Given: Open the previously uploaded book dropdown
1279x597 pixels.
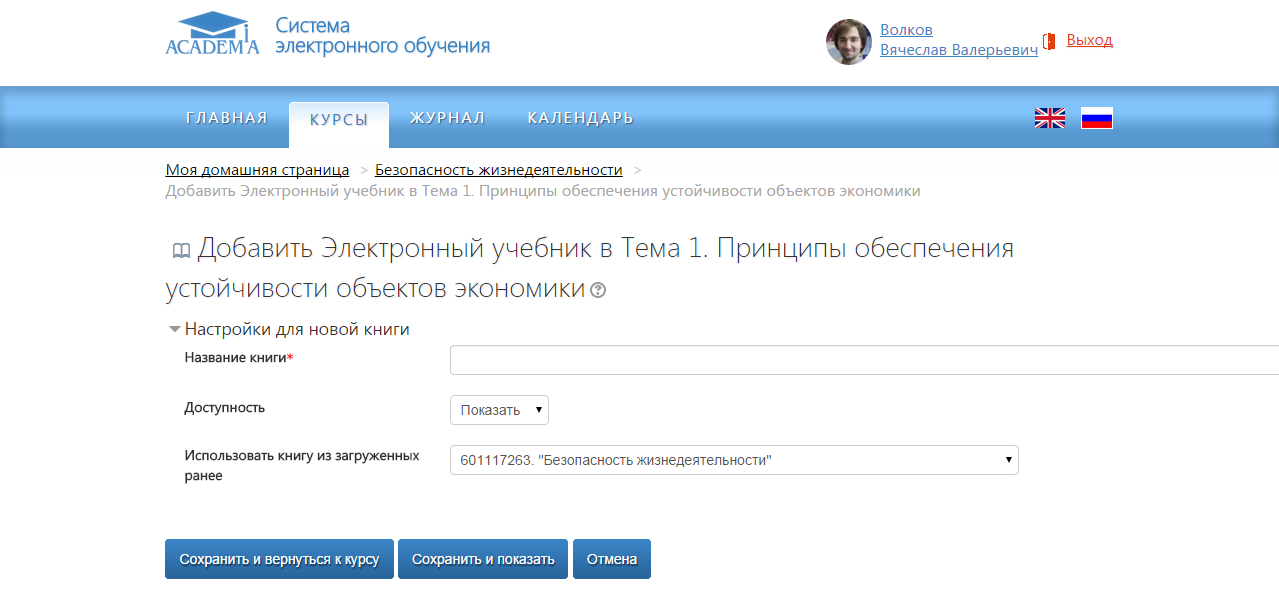Looking at the screenshot, I should (734, 460).
